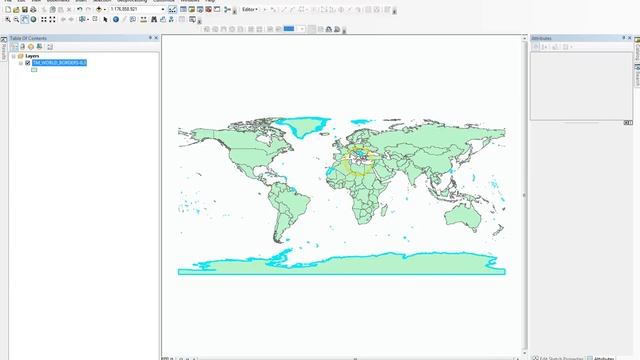
Task: Select the Pan tool
Action: click(25, 19)
